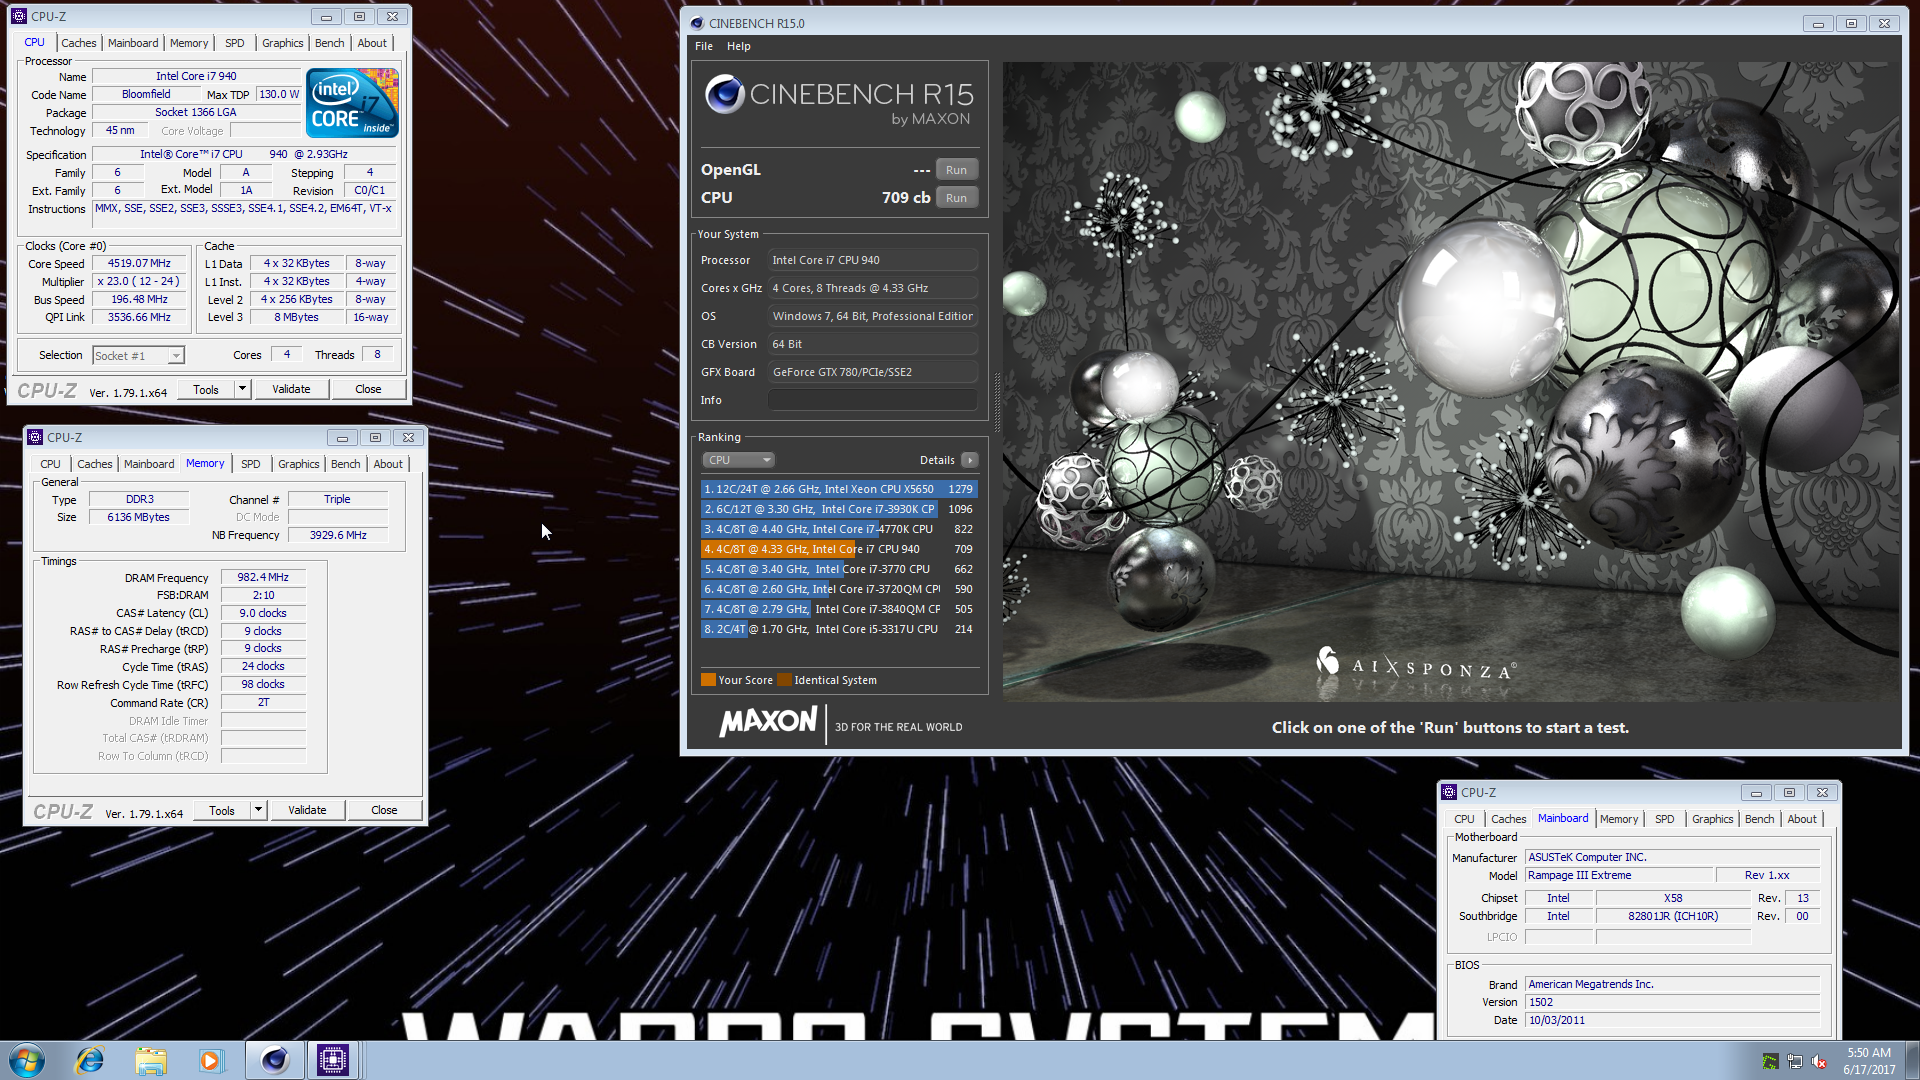Screen dimensions: 1920x1080
Task: Click AIXSPONZA render preview image
Action: tap(1451, 381)
